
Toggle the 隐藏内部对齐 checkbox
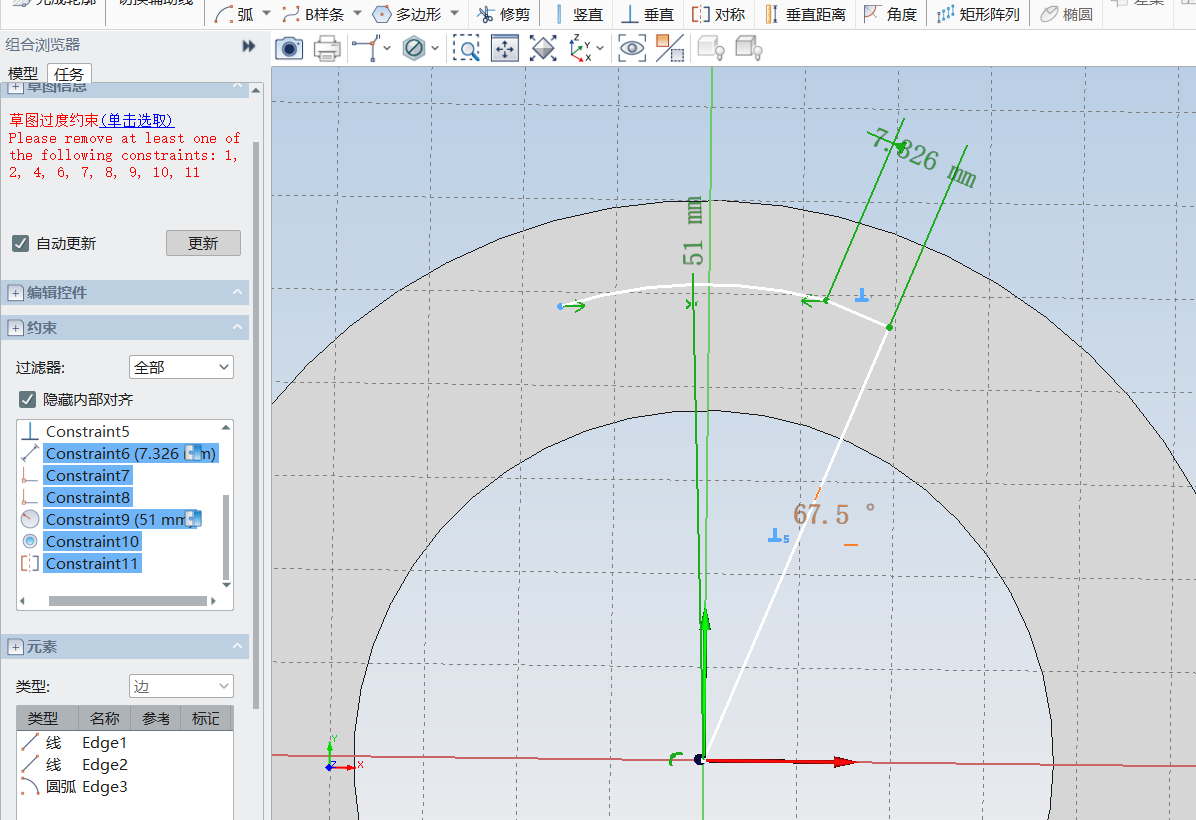point(28,400)
